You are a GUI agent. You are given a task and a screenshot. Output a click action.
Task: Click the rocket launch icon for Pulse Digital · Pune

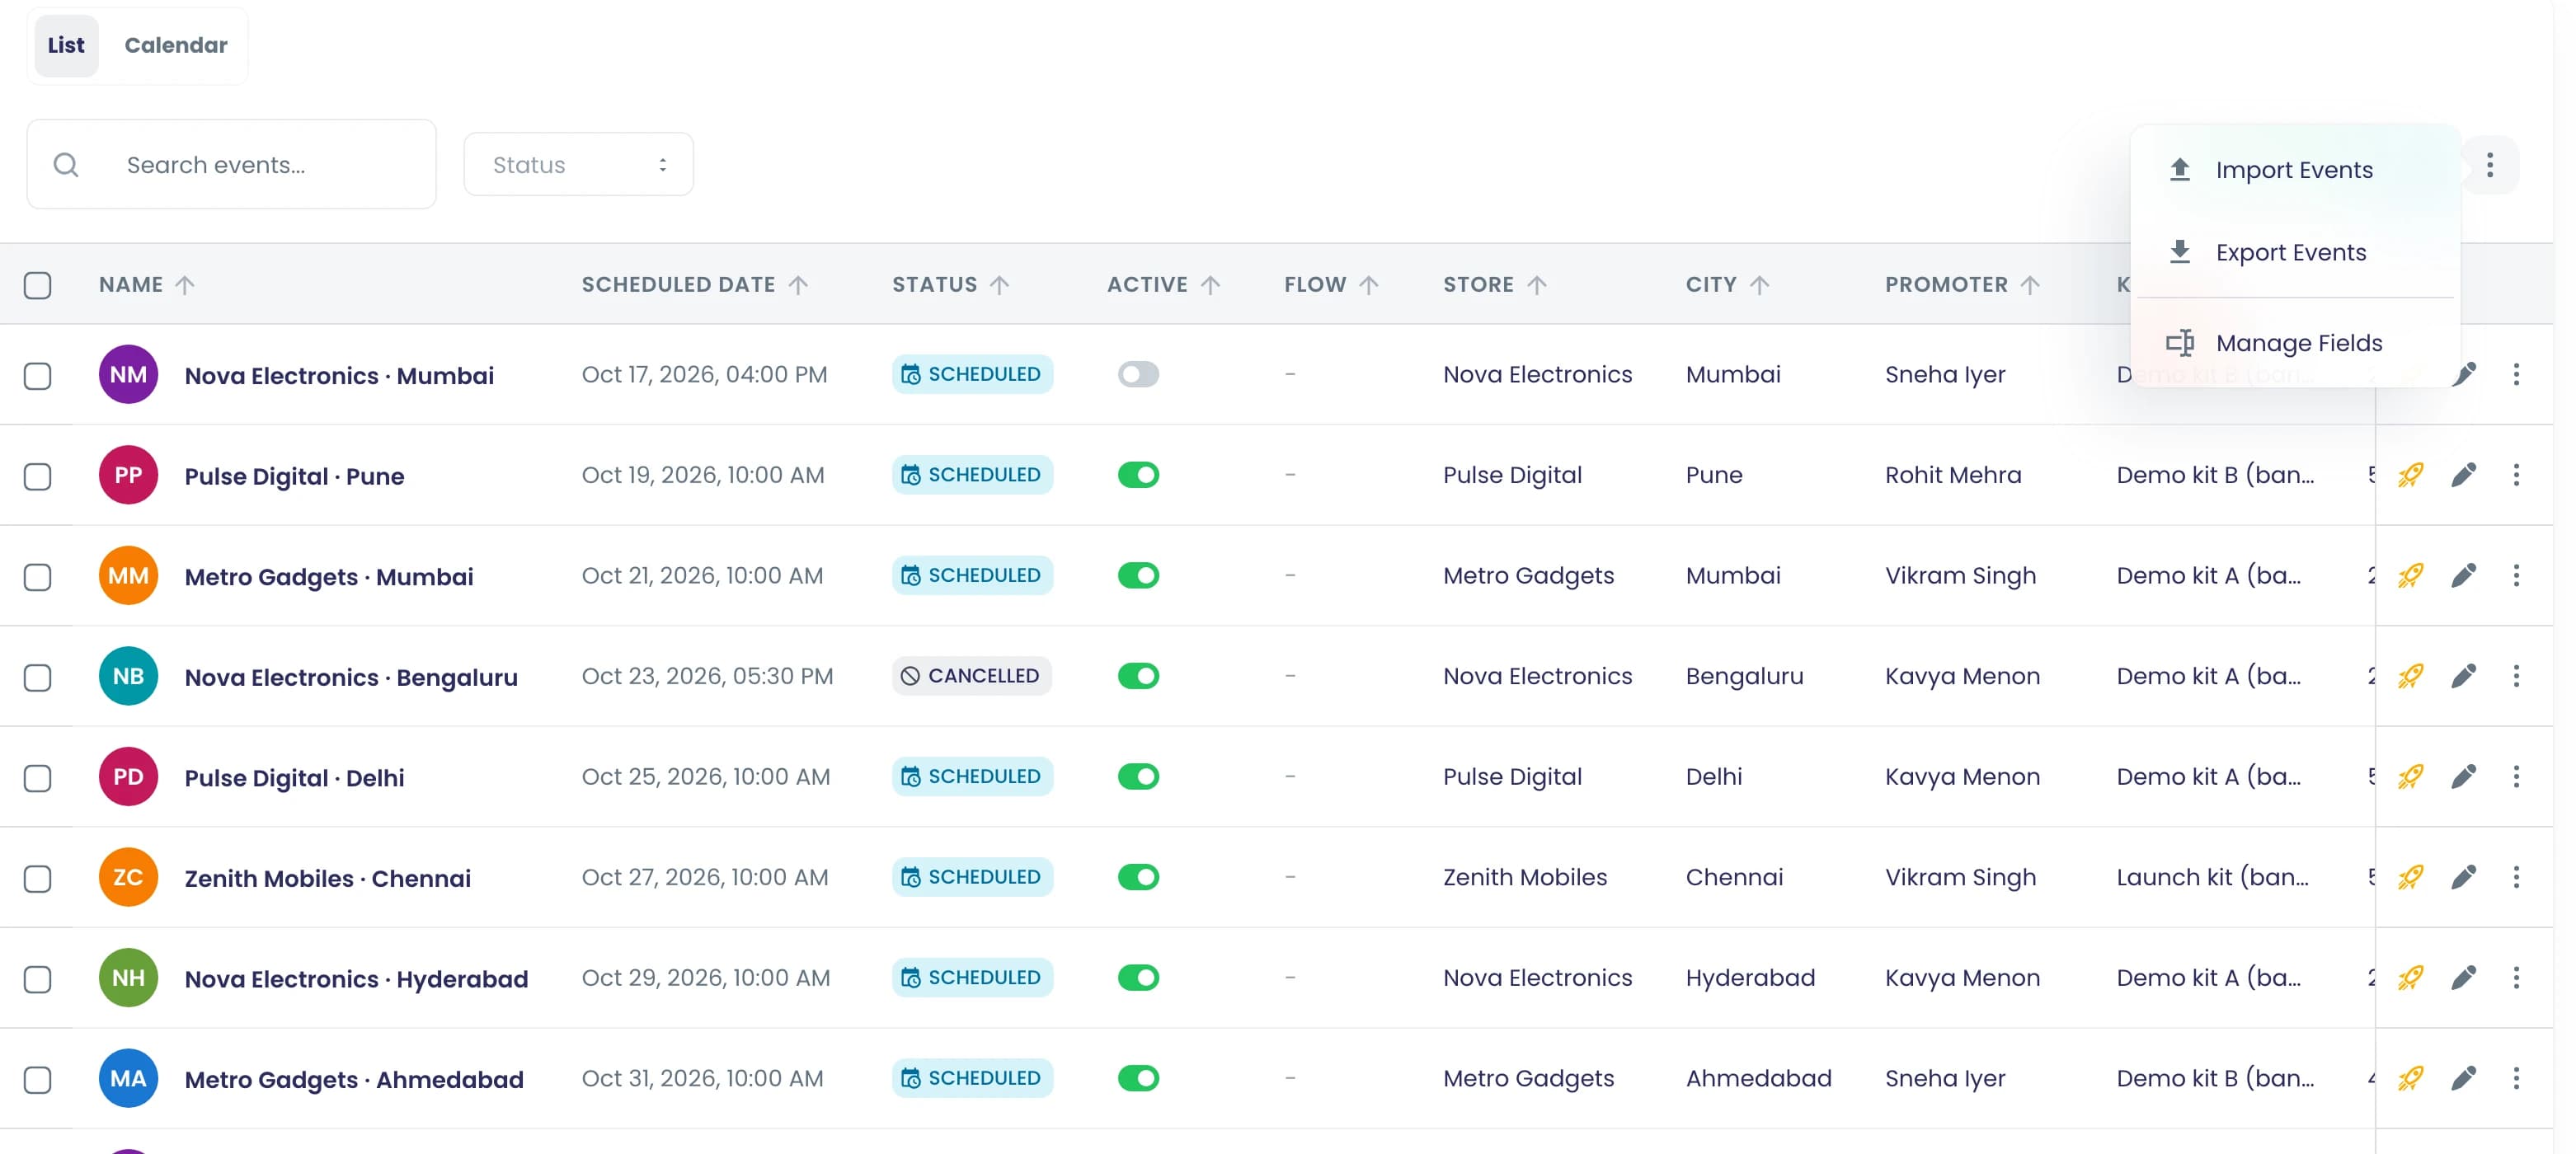(2410, 475)
